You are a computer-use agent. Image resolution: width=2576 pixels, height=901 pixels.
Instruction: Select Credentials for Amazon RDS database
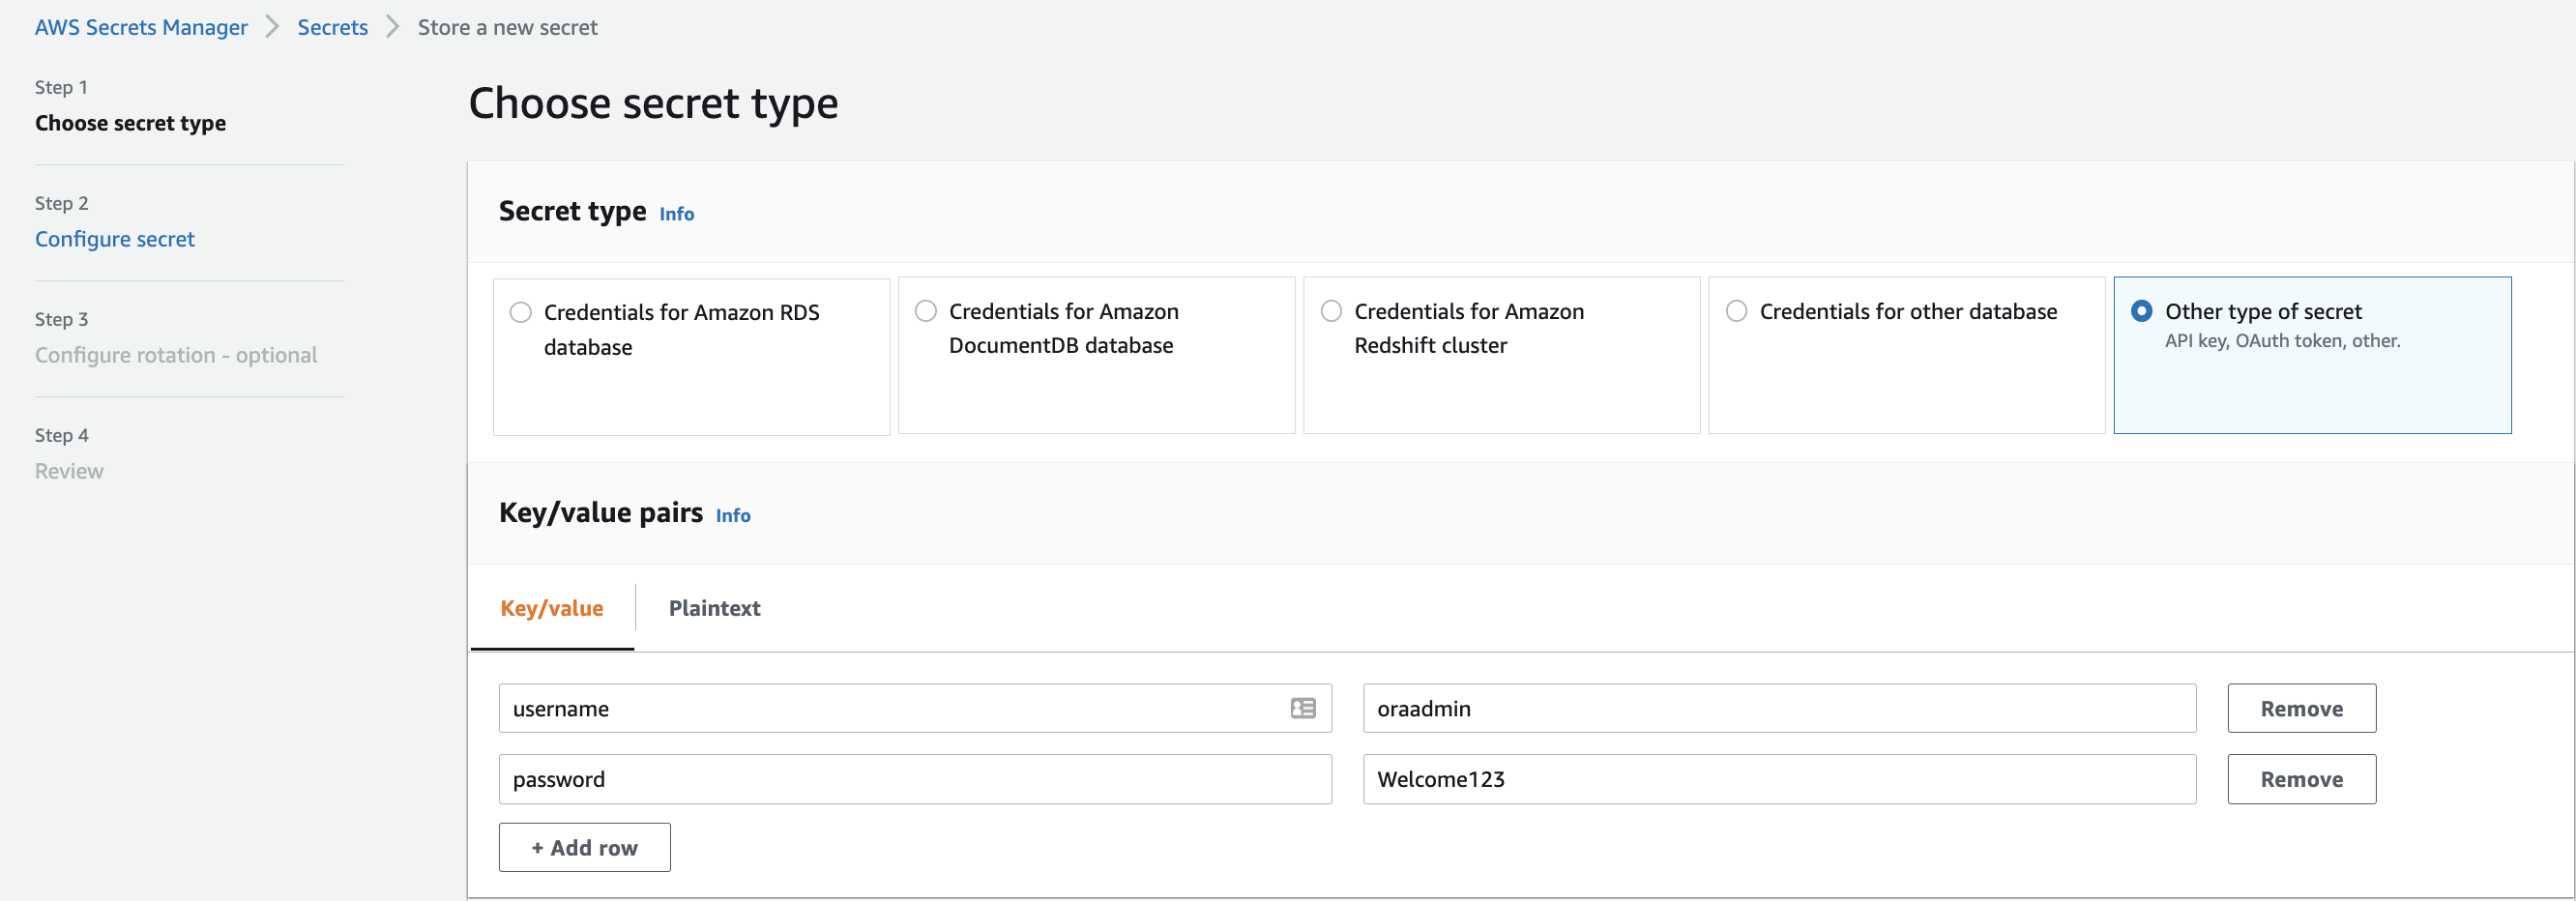(x=521, y=312)
